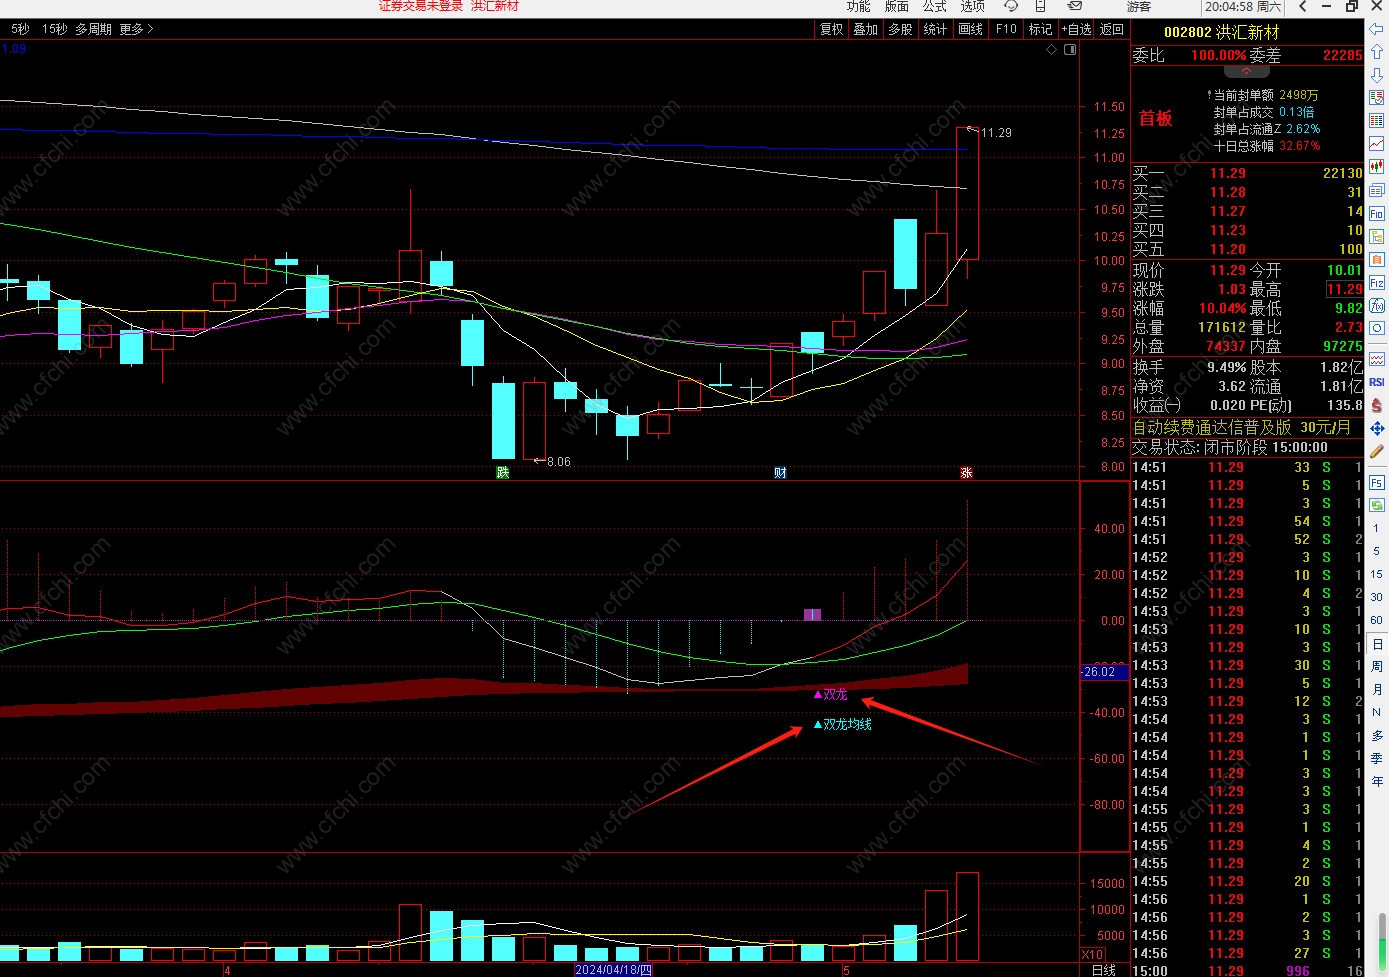The image size is (1389, 977).
Task: Click the 游客 guest account label
Action: (x=1139, y=6)
